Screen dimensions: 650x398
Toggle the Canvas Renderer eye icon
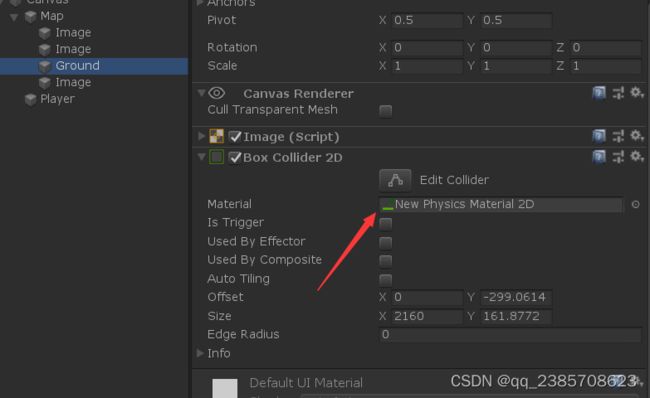pos(216,93)
